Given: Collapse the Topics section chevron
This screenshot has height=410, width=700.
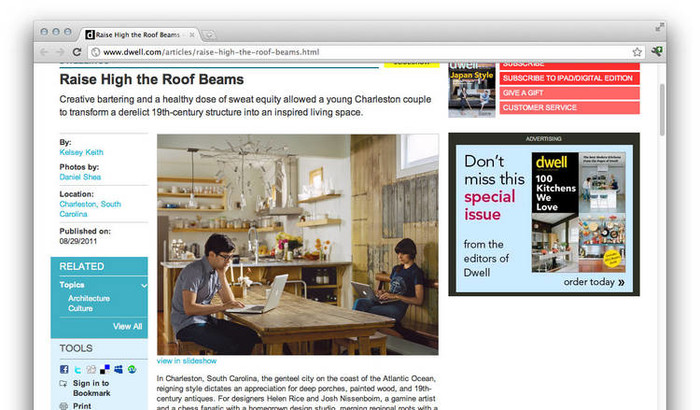Looking at the screenshot, I should [144, 286].
